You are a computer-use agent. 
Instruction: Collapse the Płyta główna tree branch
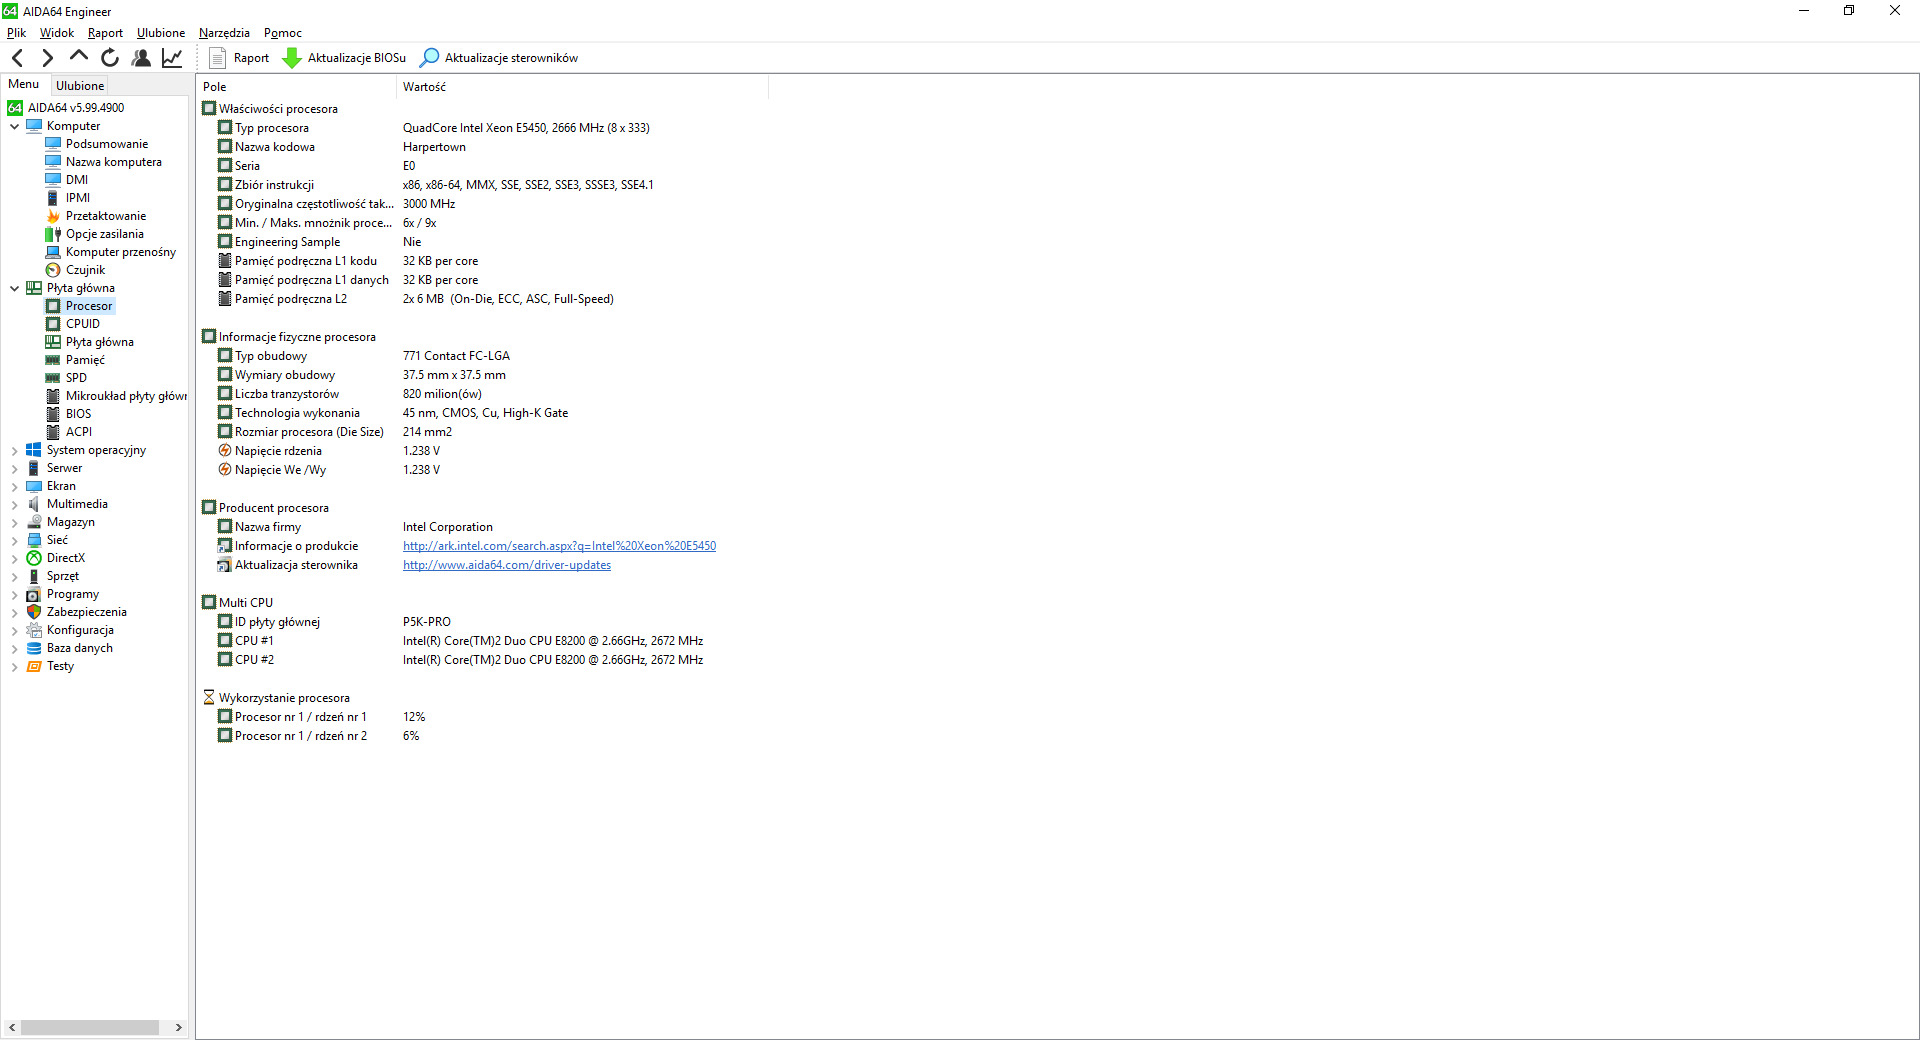pos(14,288)
